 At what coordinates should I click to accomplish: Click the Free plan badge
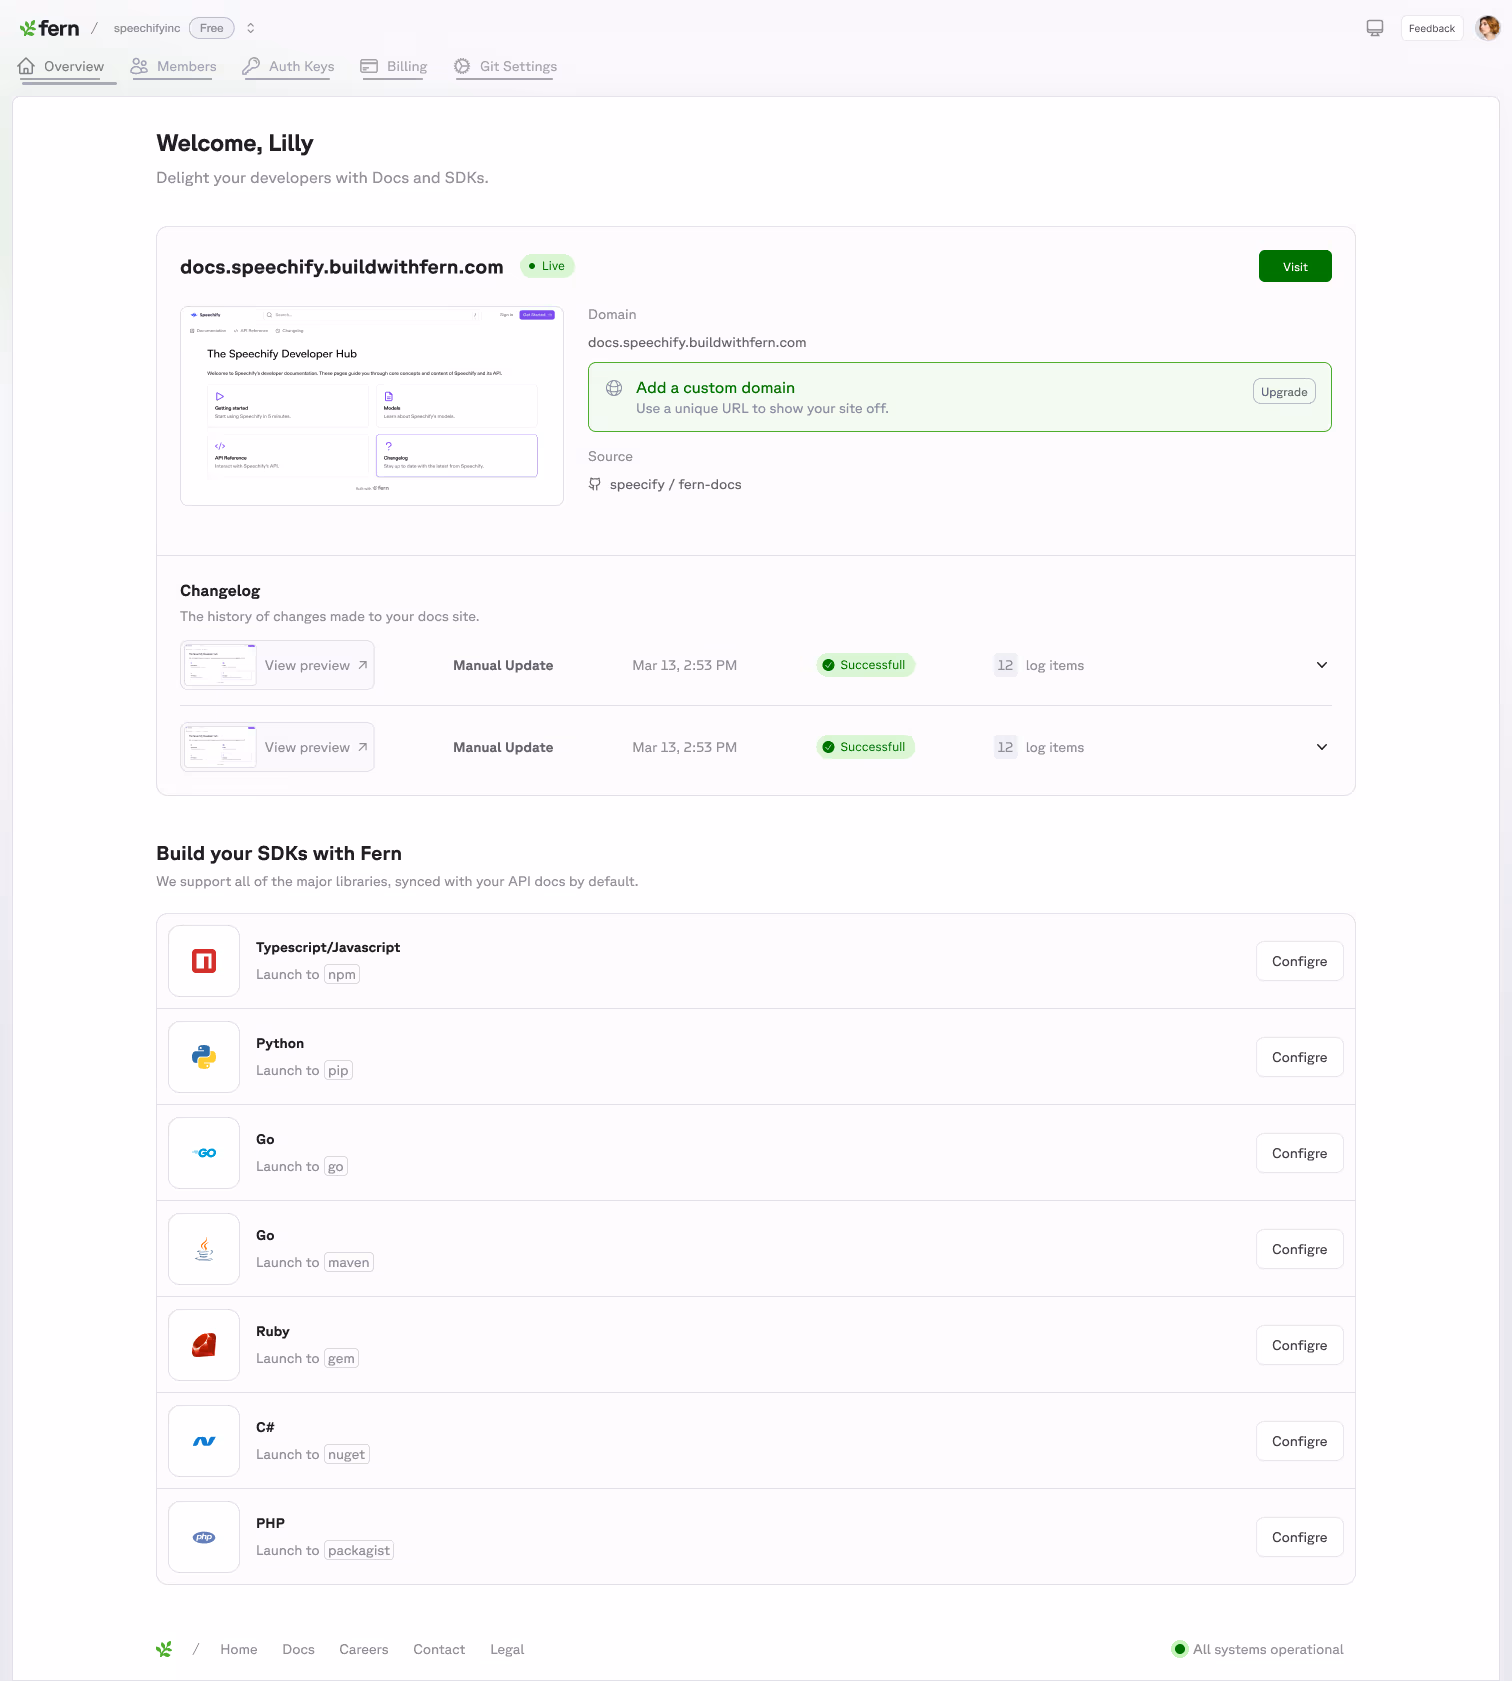(x=212, y=28)
